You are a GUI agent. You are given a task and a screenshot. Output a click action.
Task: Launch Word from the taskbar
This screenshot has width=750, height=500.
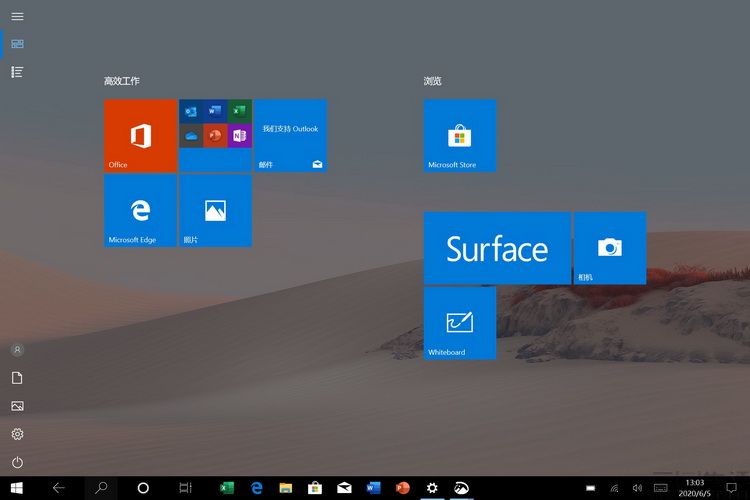coord(374,488)
